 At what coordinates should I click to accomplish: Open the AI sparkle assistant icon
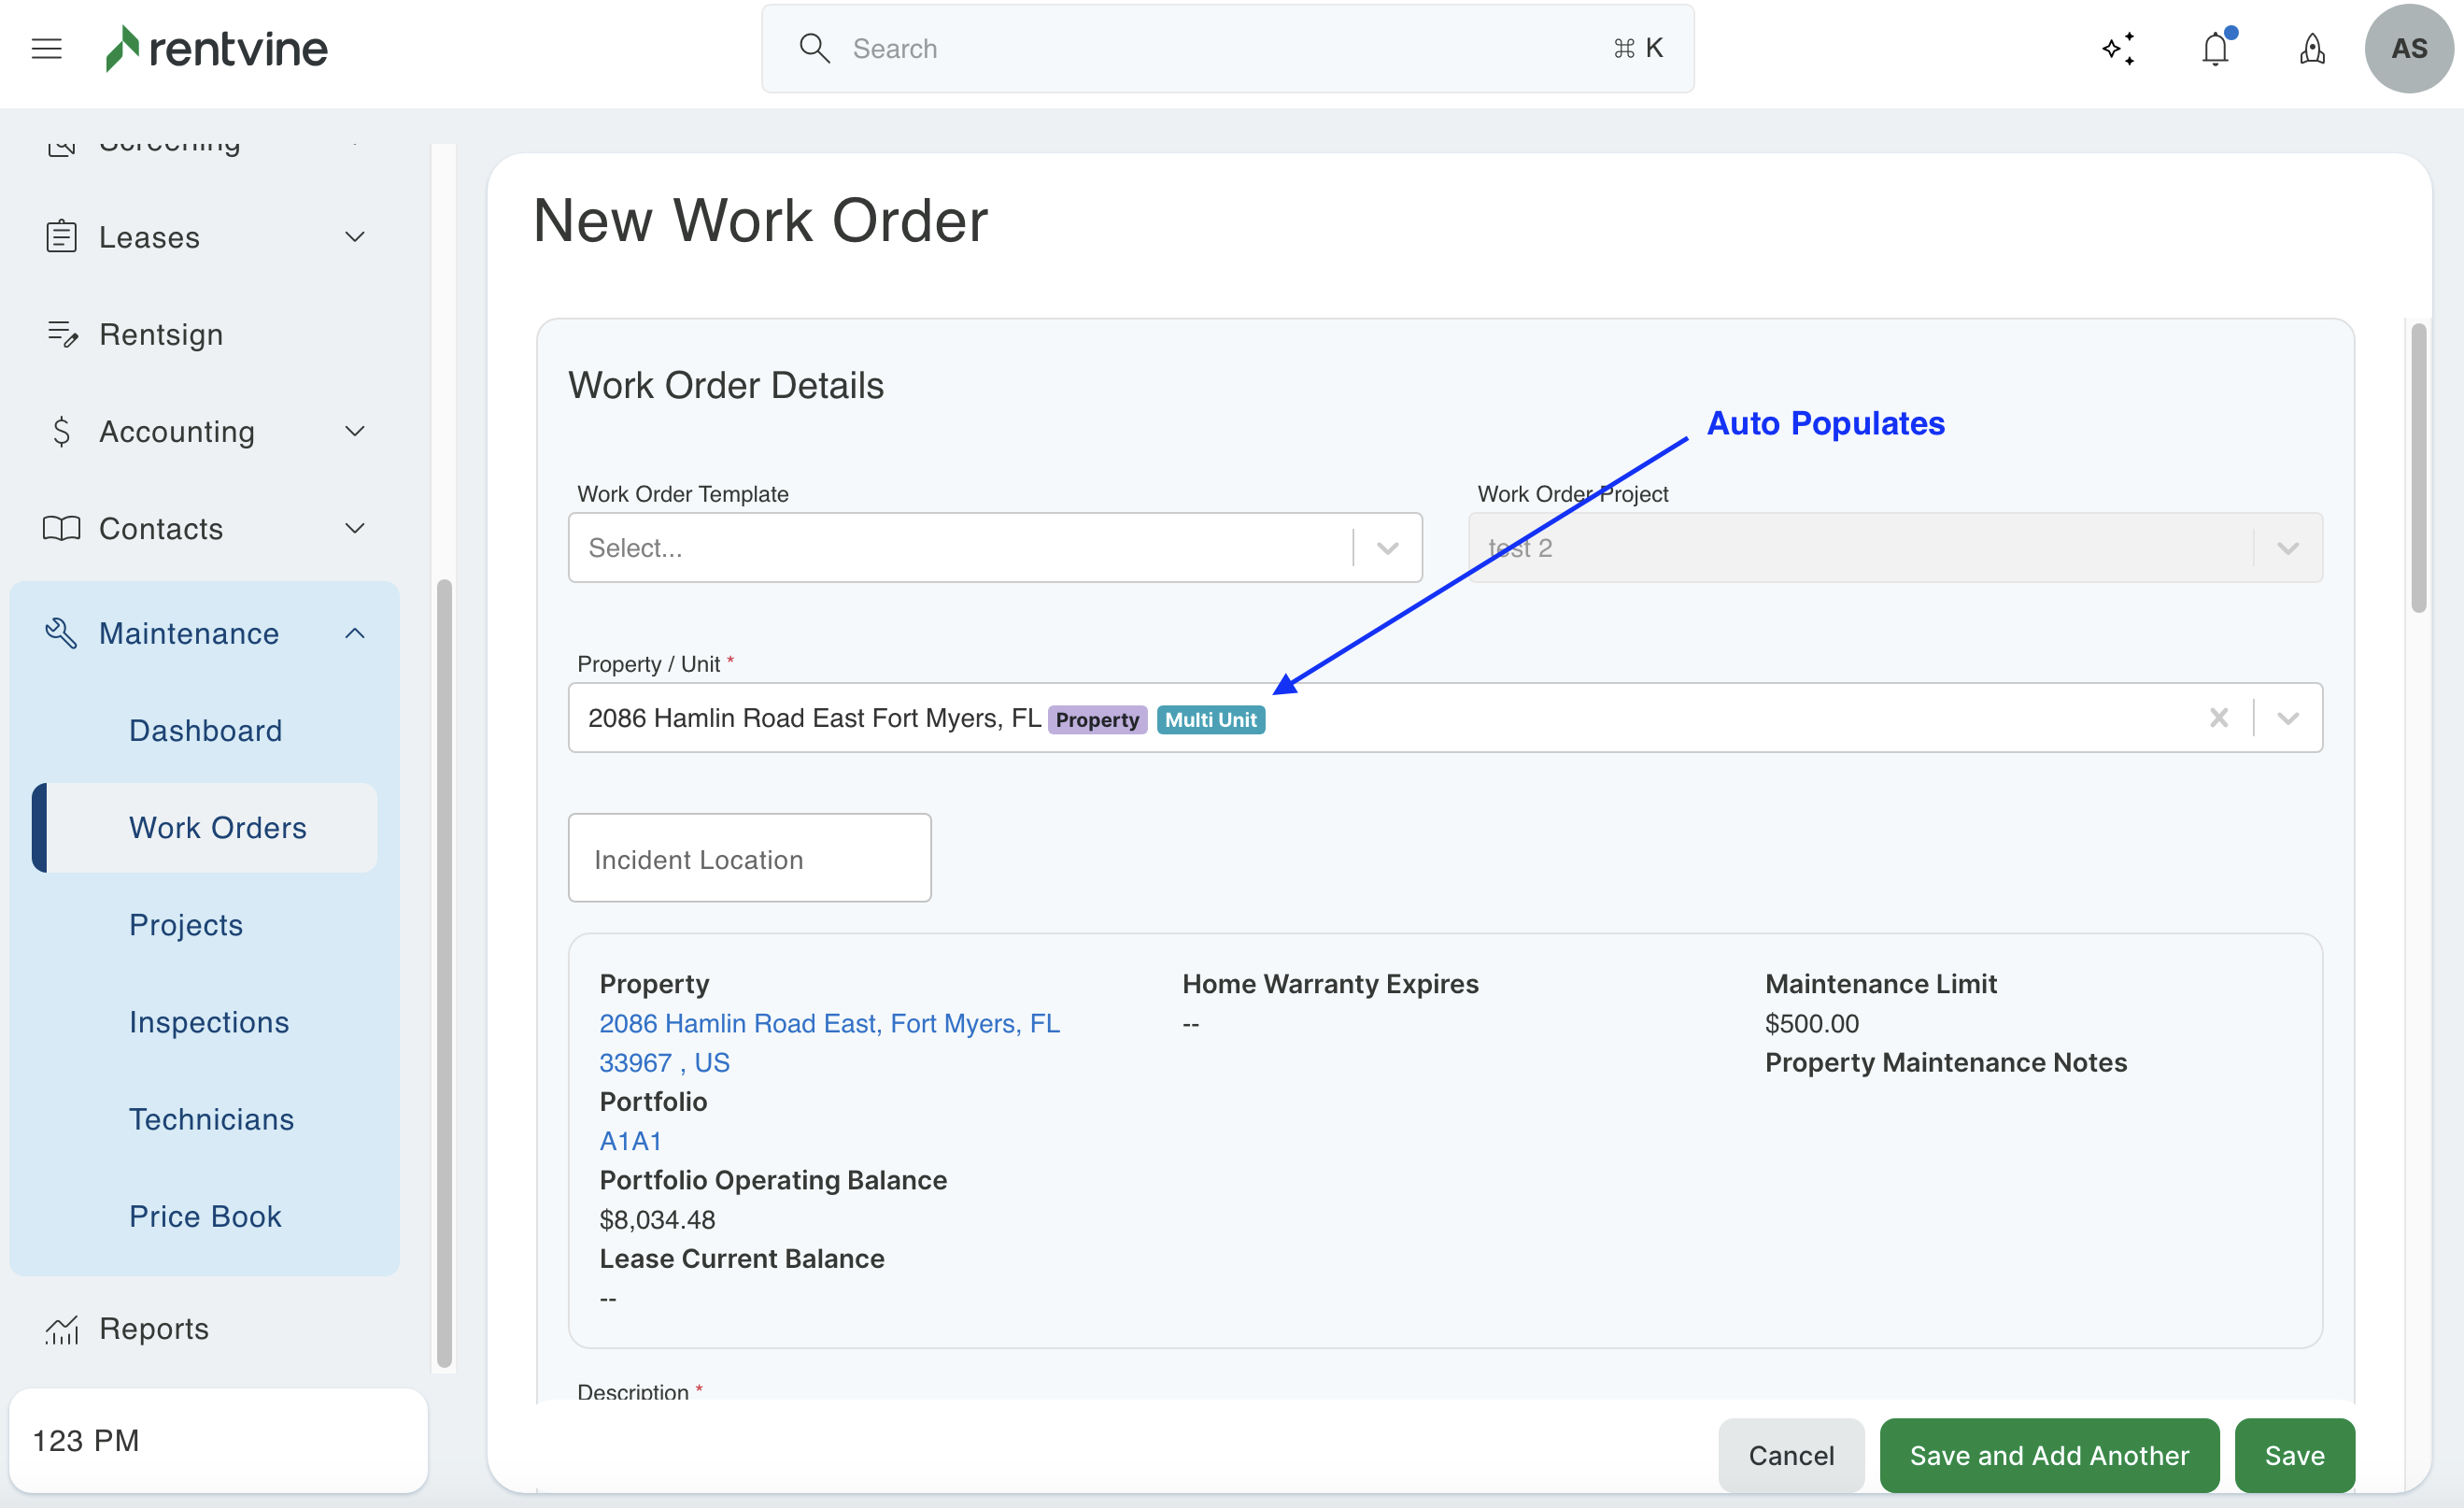coord(2118,48)
